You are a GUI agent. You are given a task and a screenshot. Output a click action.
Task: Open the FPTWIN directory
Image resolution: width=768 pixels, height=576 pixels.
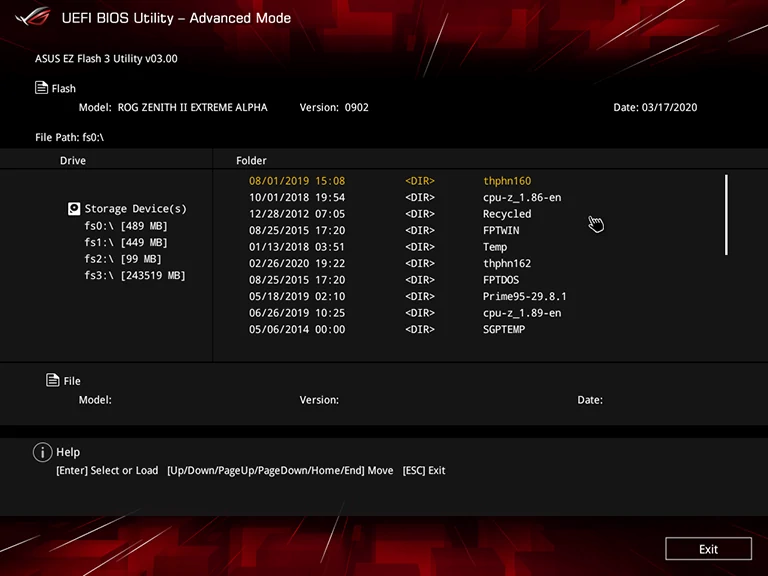point(500,231)
